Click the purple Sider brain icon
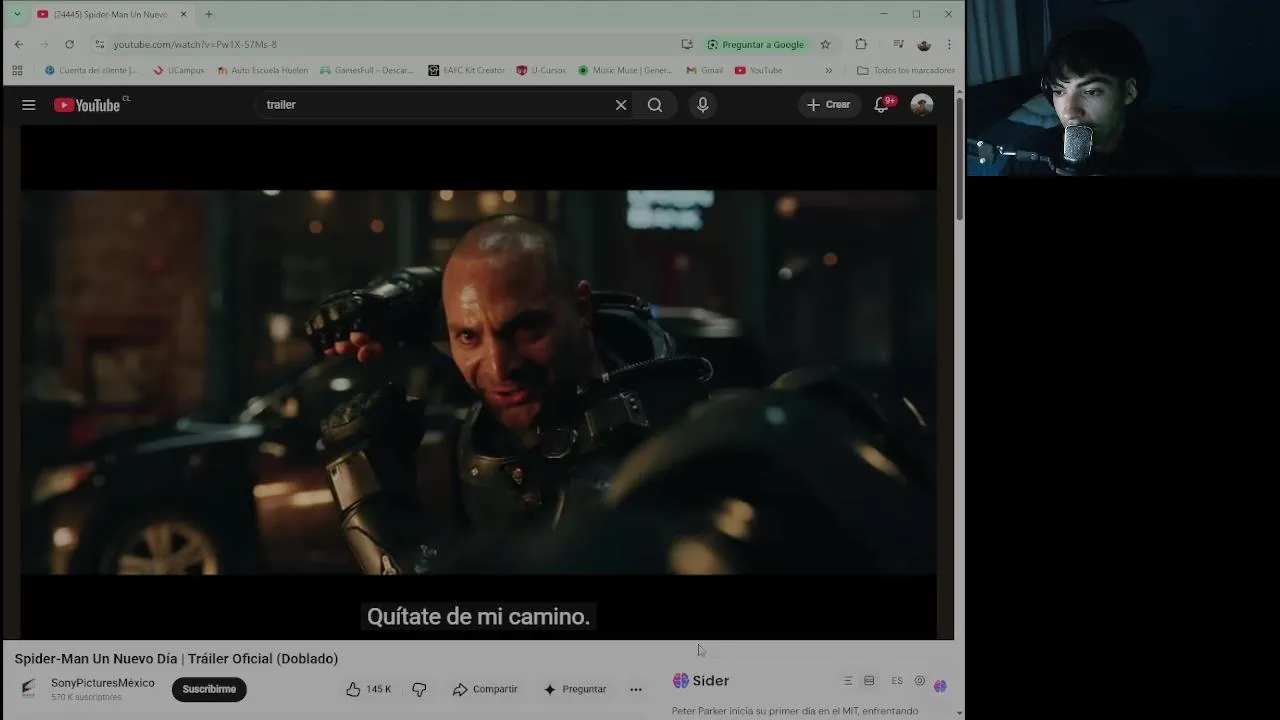The height and width of the screenshot is (720, 1280). (x=940, y=686)
